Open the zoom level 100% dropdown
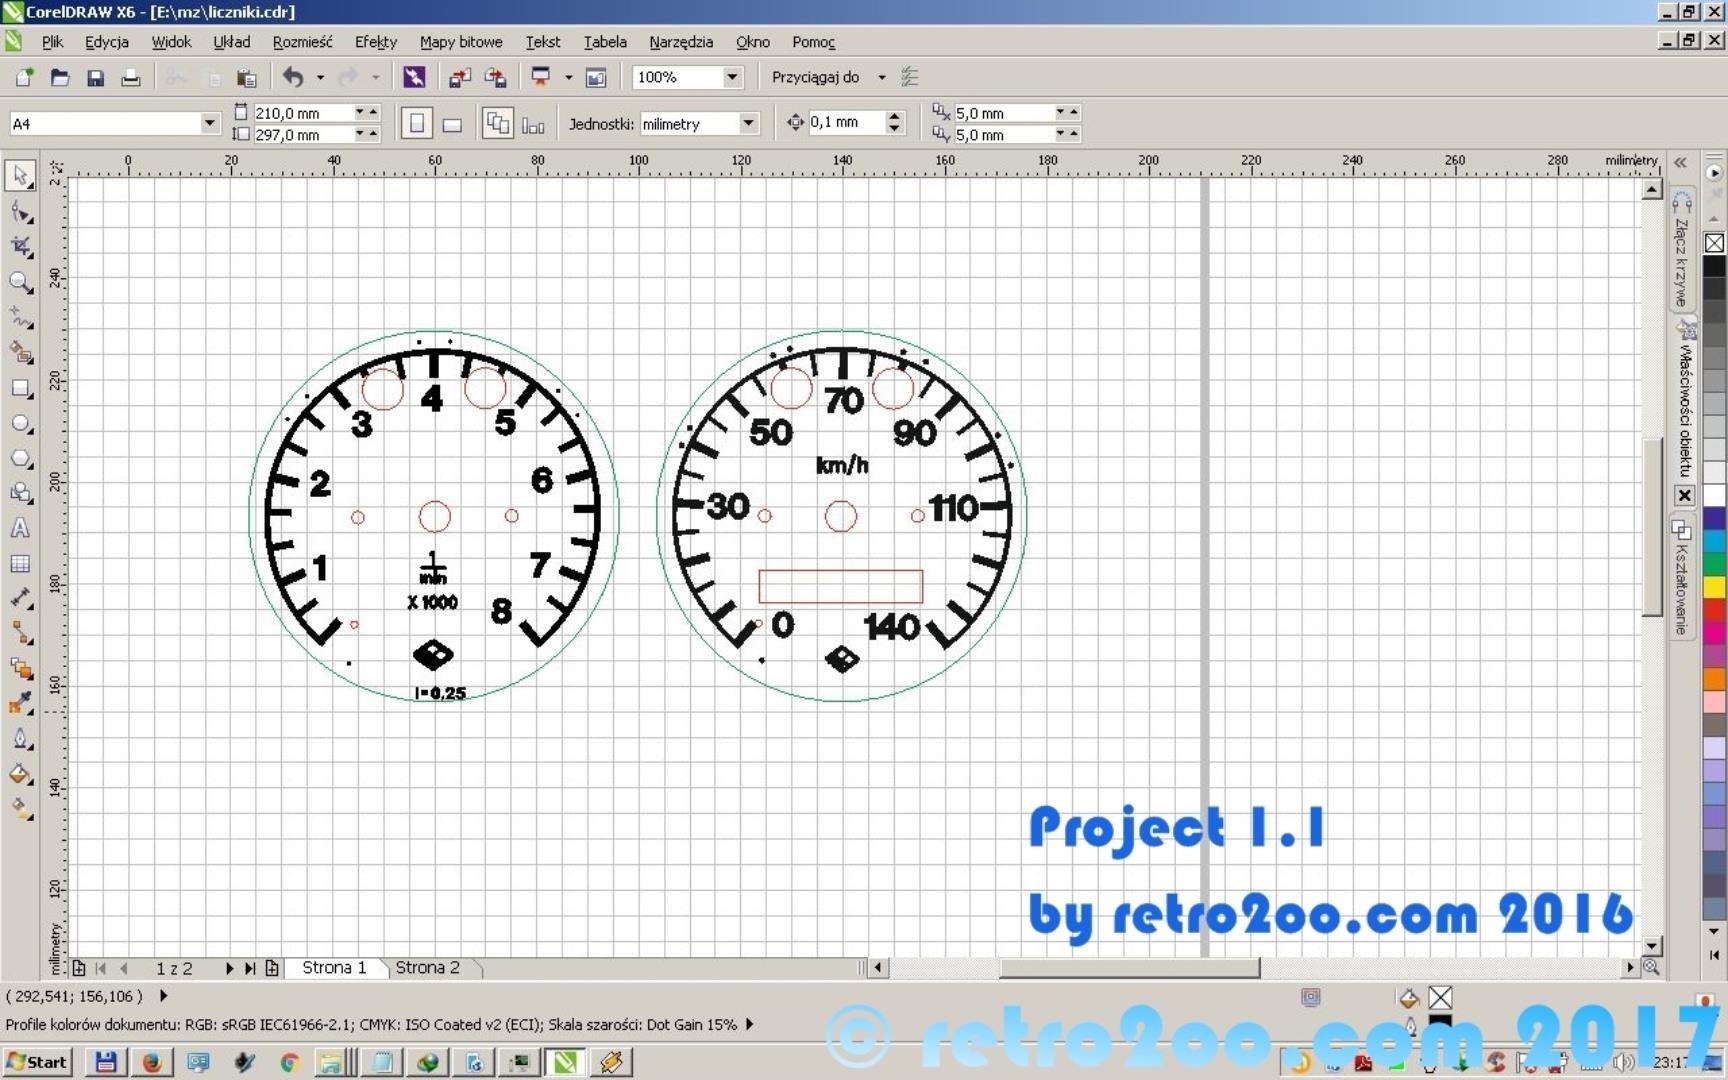 click(x=732, y=77)
